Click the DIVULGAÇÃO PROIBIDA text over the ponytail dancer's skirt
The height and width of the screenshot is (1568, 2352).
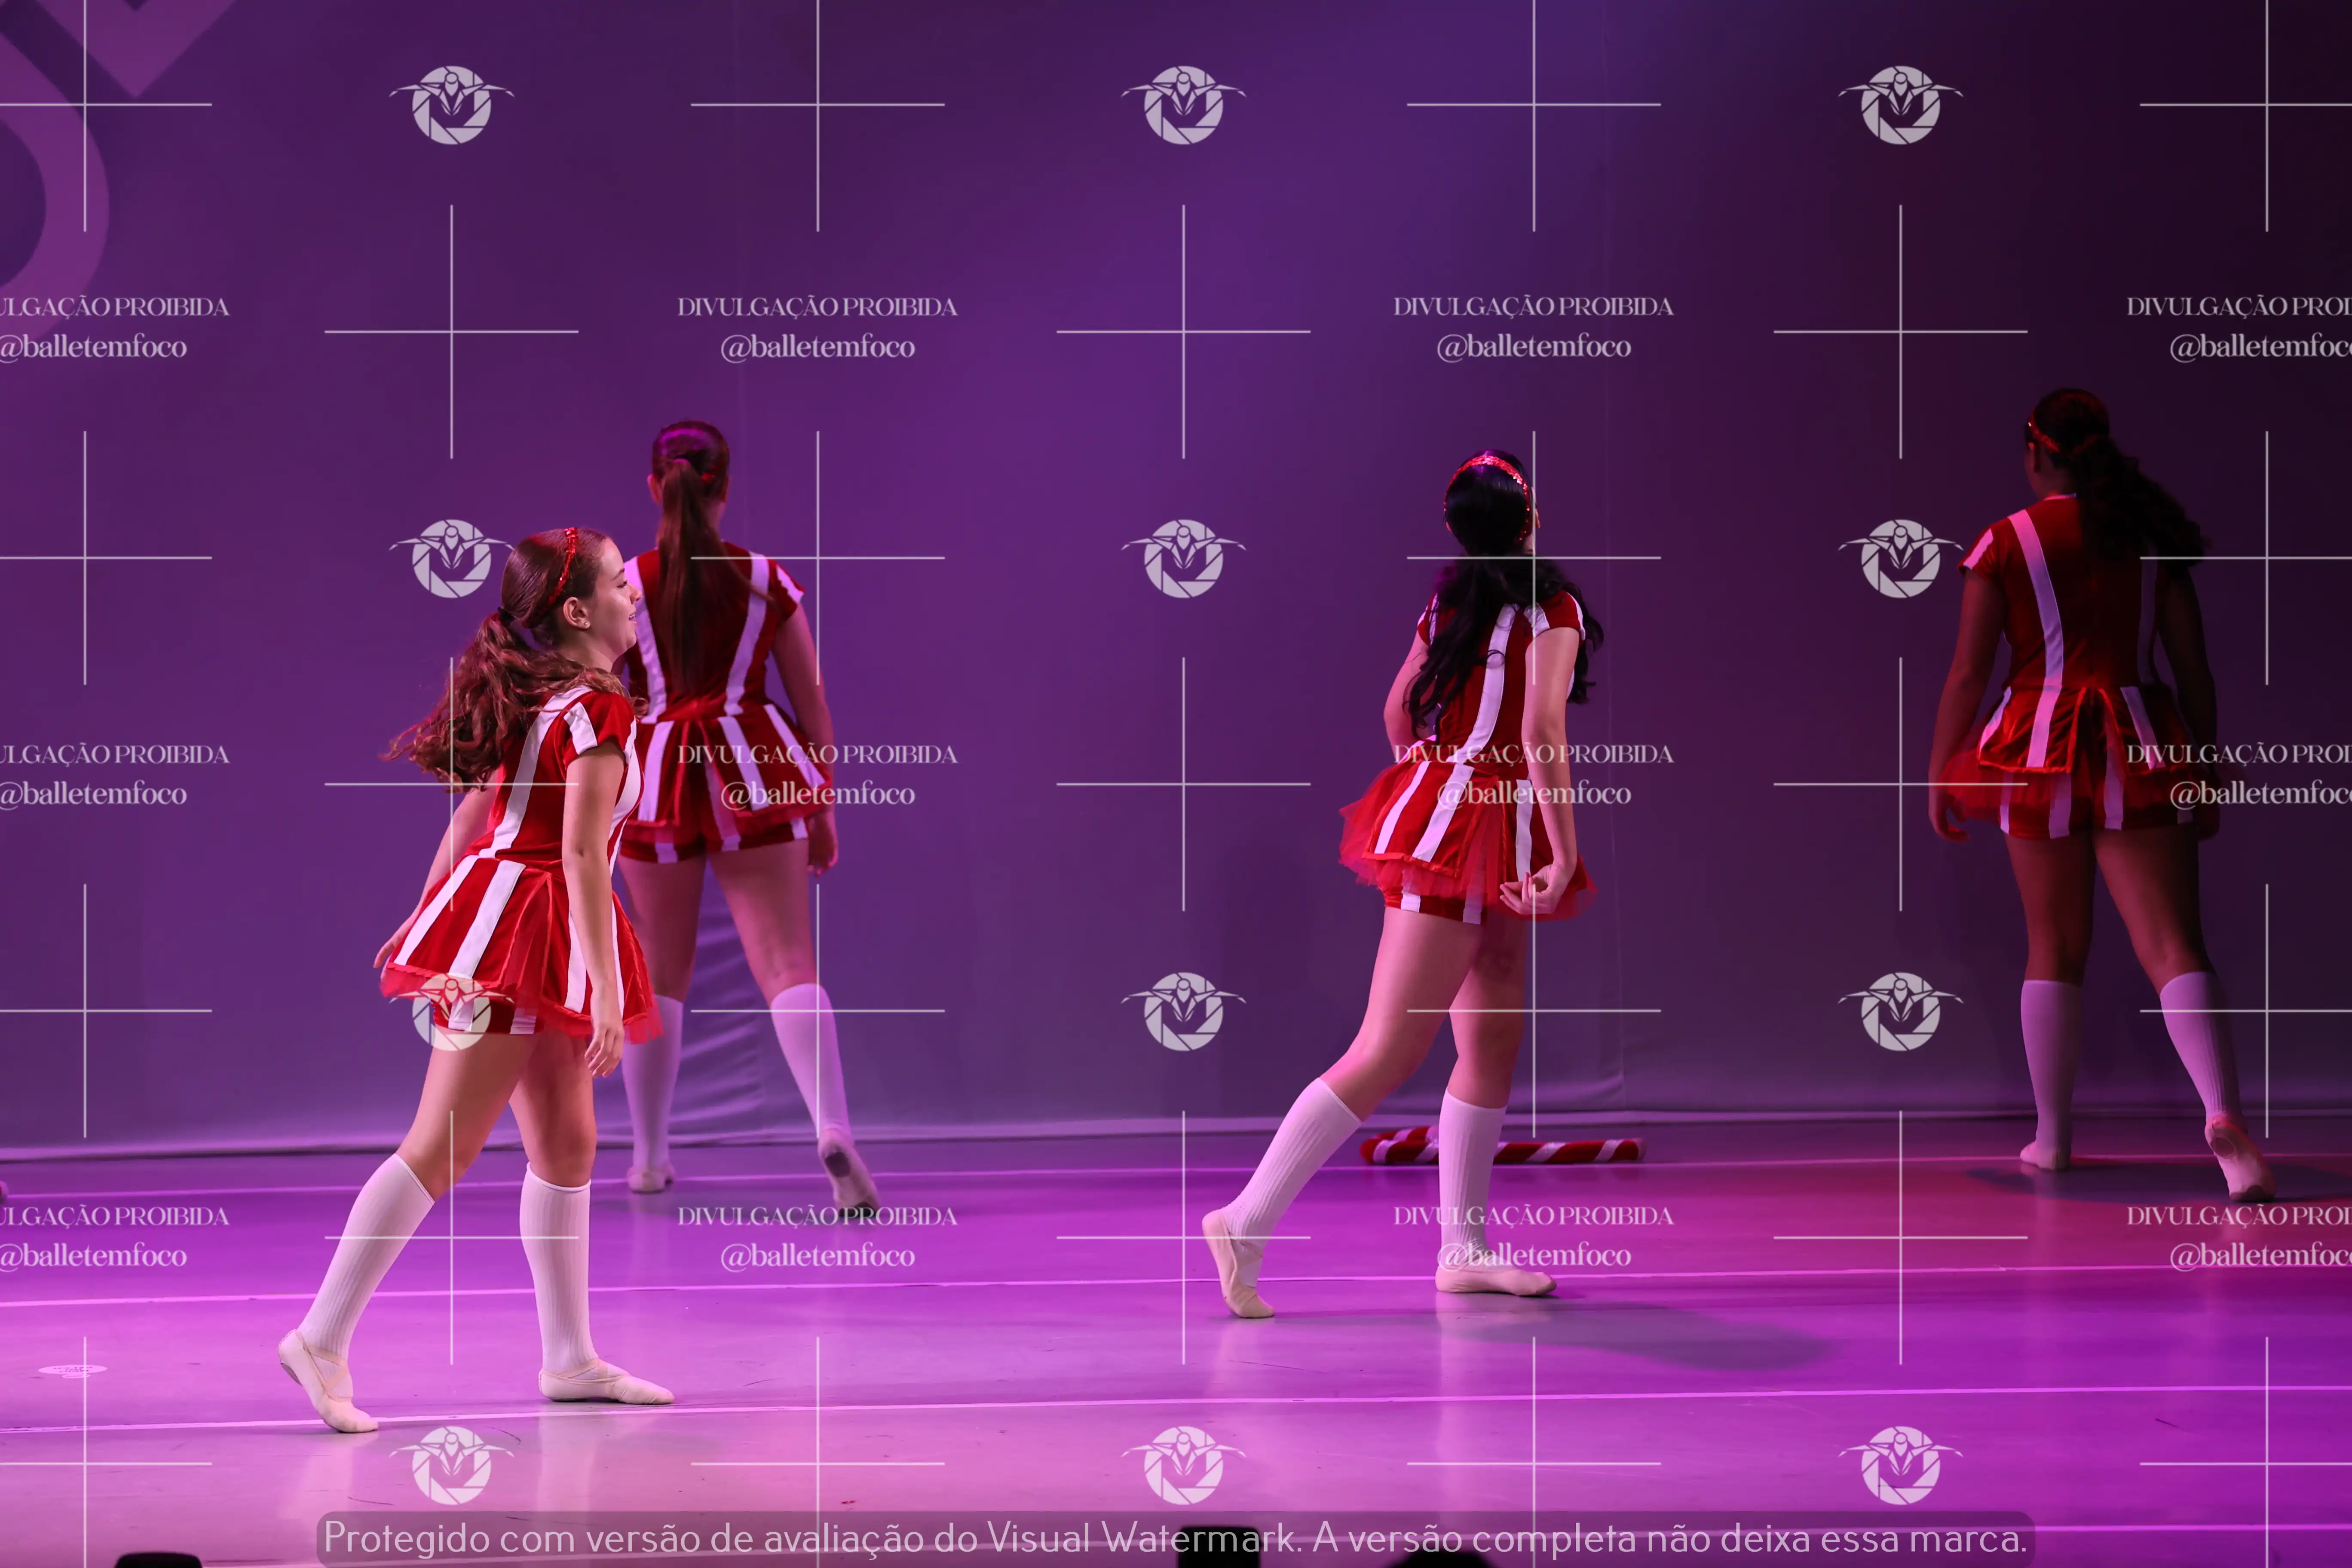tap(817, 754)
